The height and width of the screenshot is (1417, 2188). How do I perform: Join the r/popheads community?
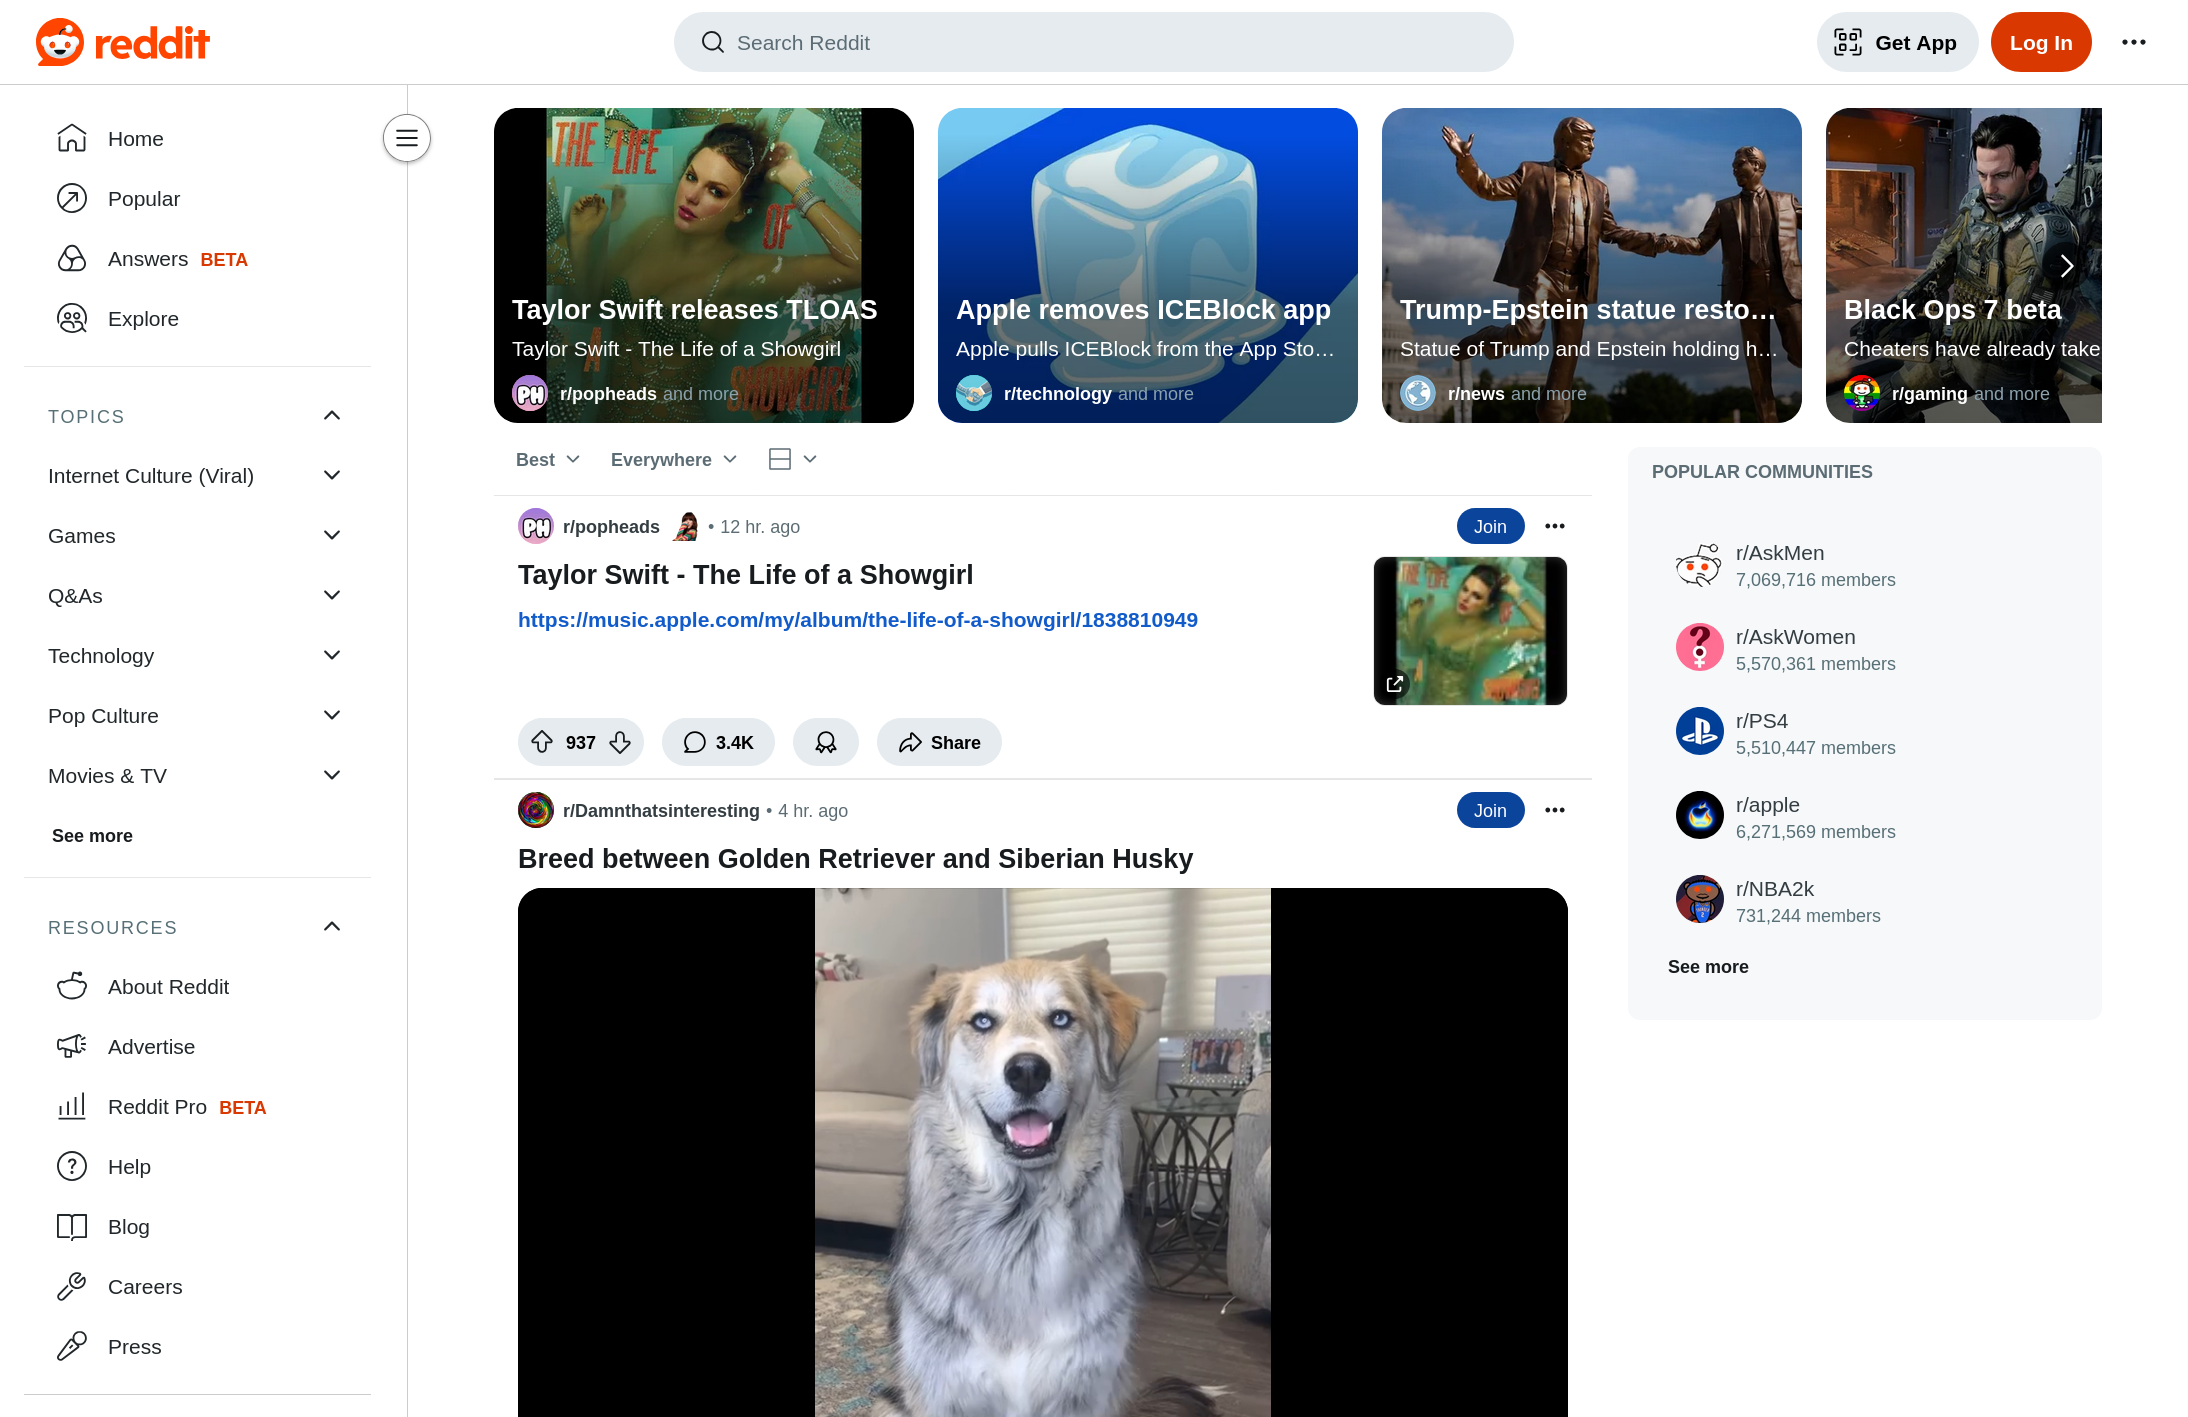pos(1489,526)
